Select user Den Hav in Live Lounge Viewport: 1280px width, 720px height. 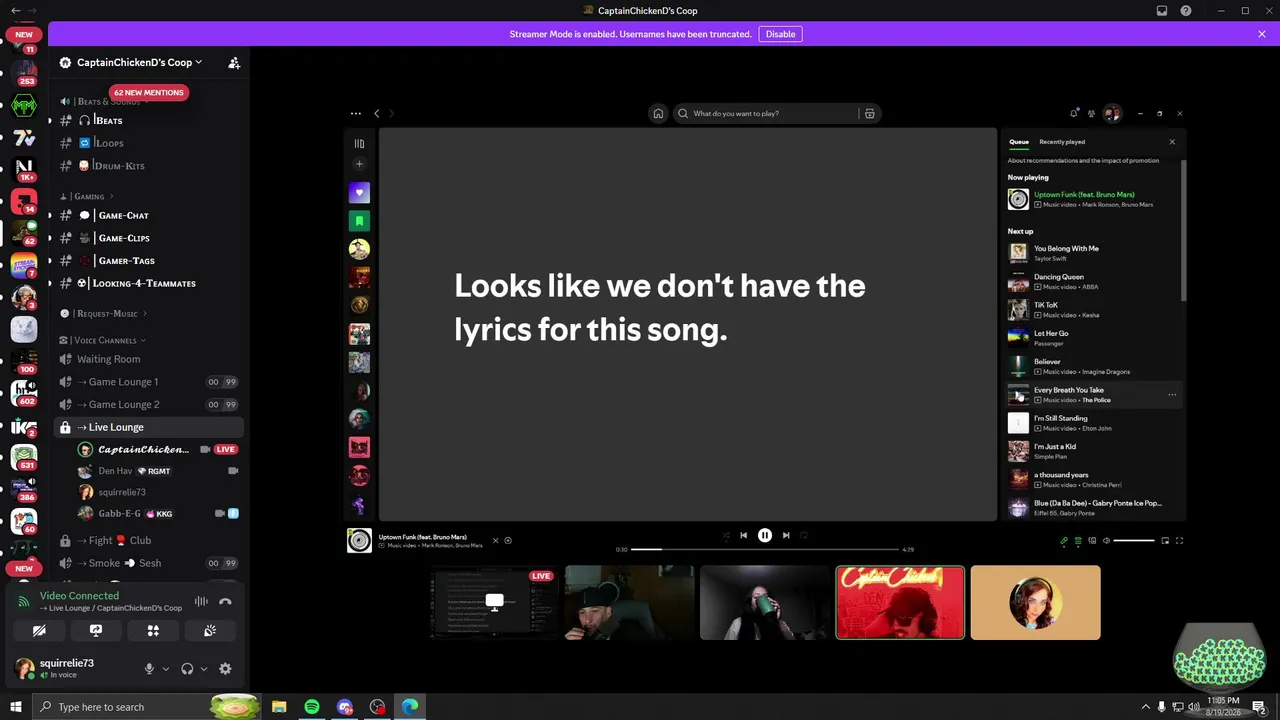tap(160, 471)
